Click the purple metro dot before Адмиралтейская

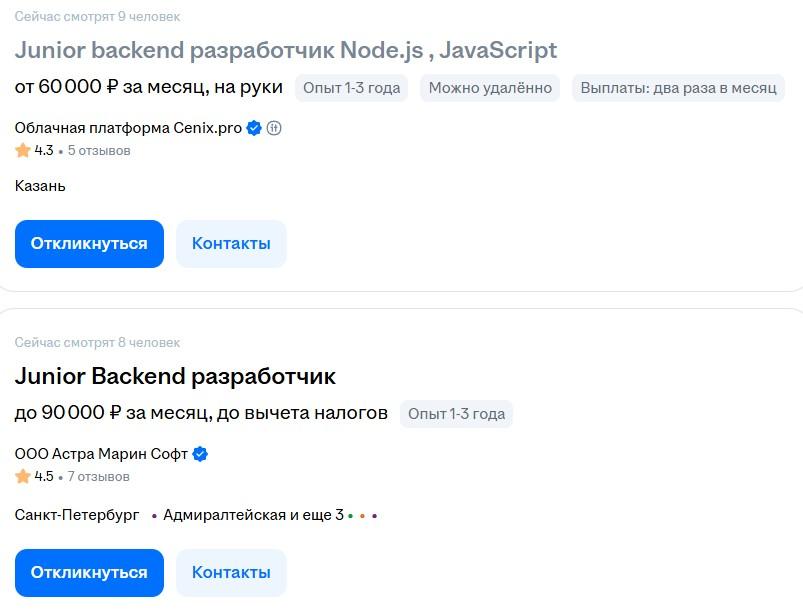point(152,516)
